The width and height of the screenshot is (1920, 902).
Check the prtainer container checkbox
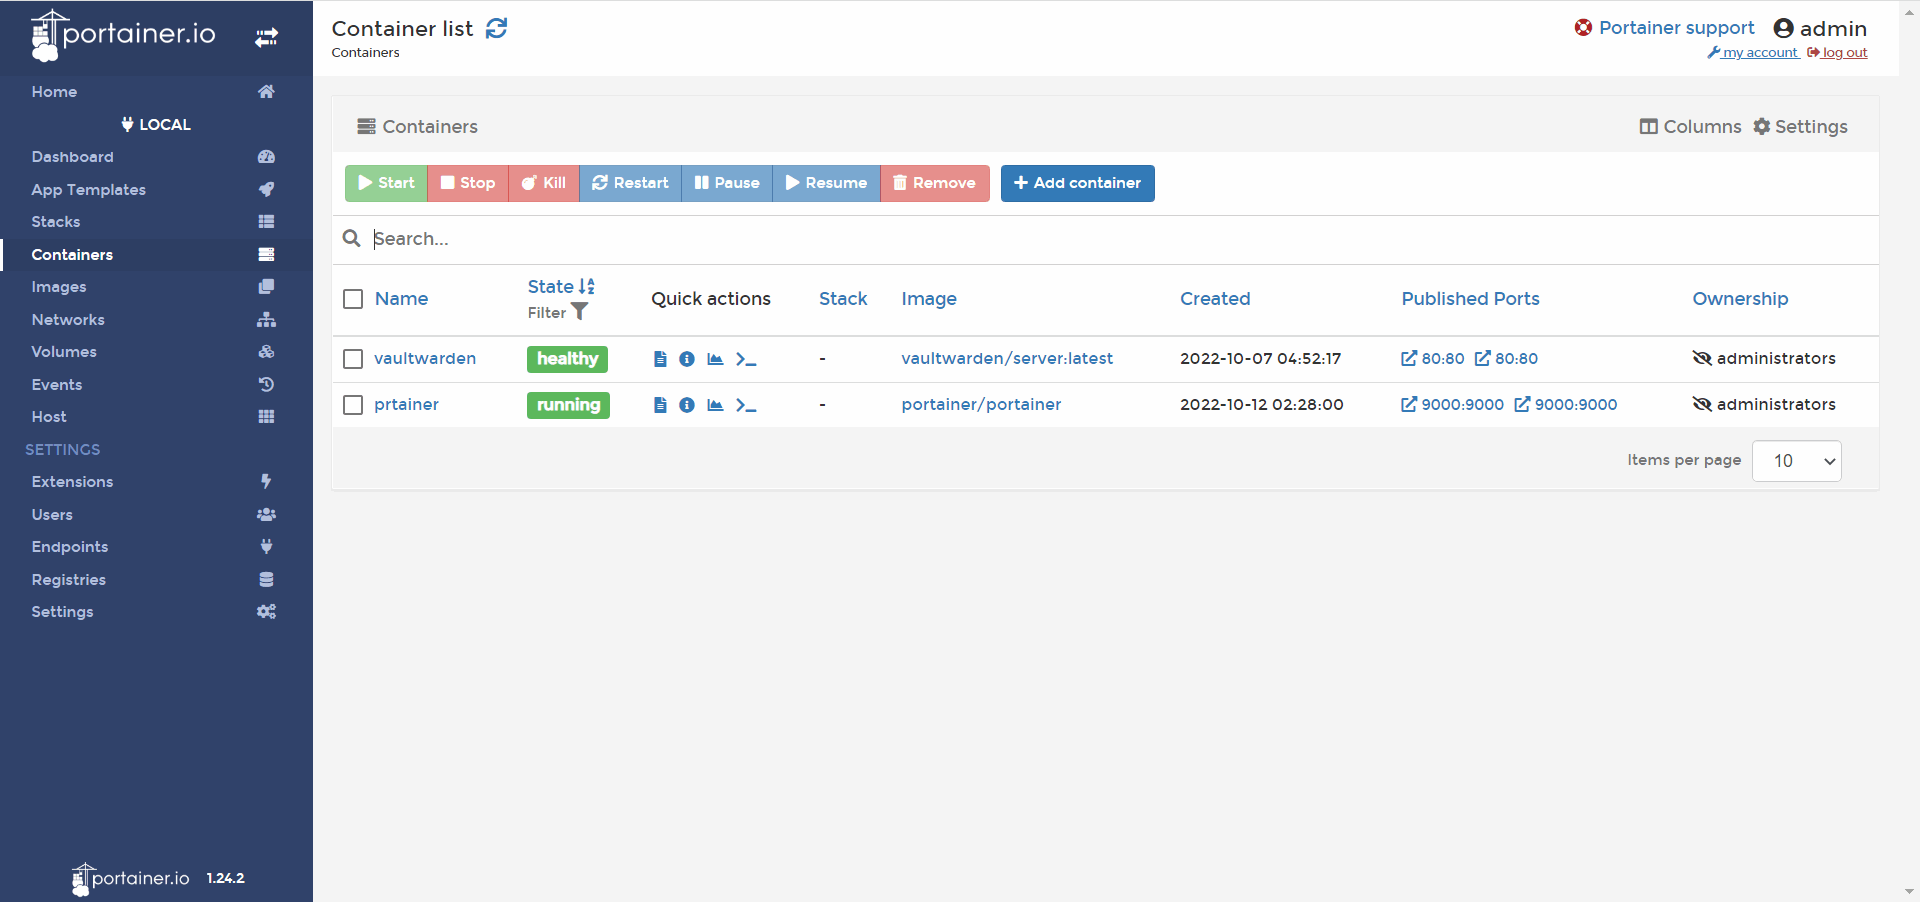point(353,405)
